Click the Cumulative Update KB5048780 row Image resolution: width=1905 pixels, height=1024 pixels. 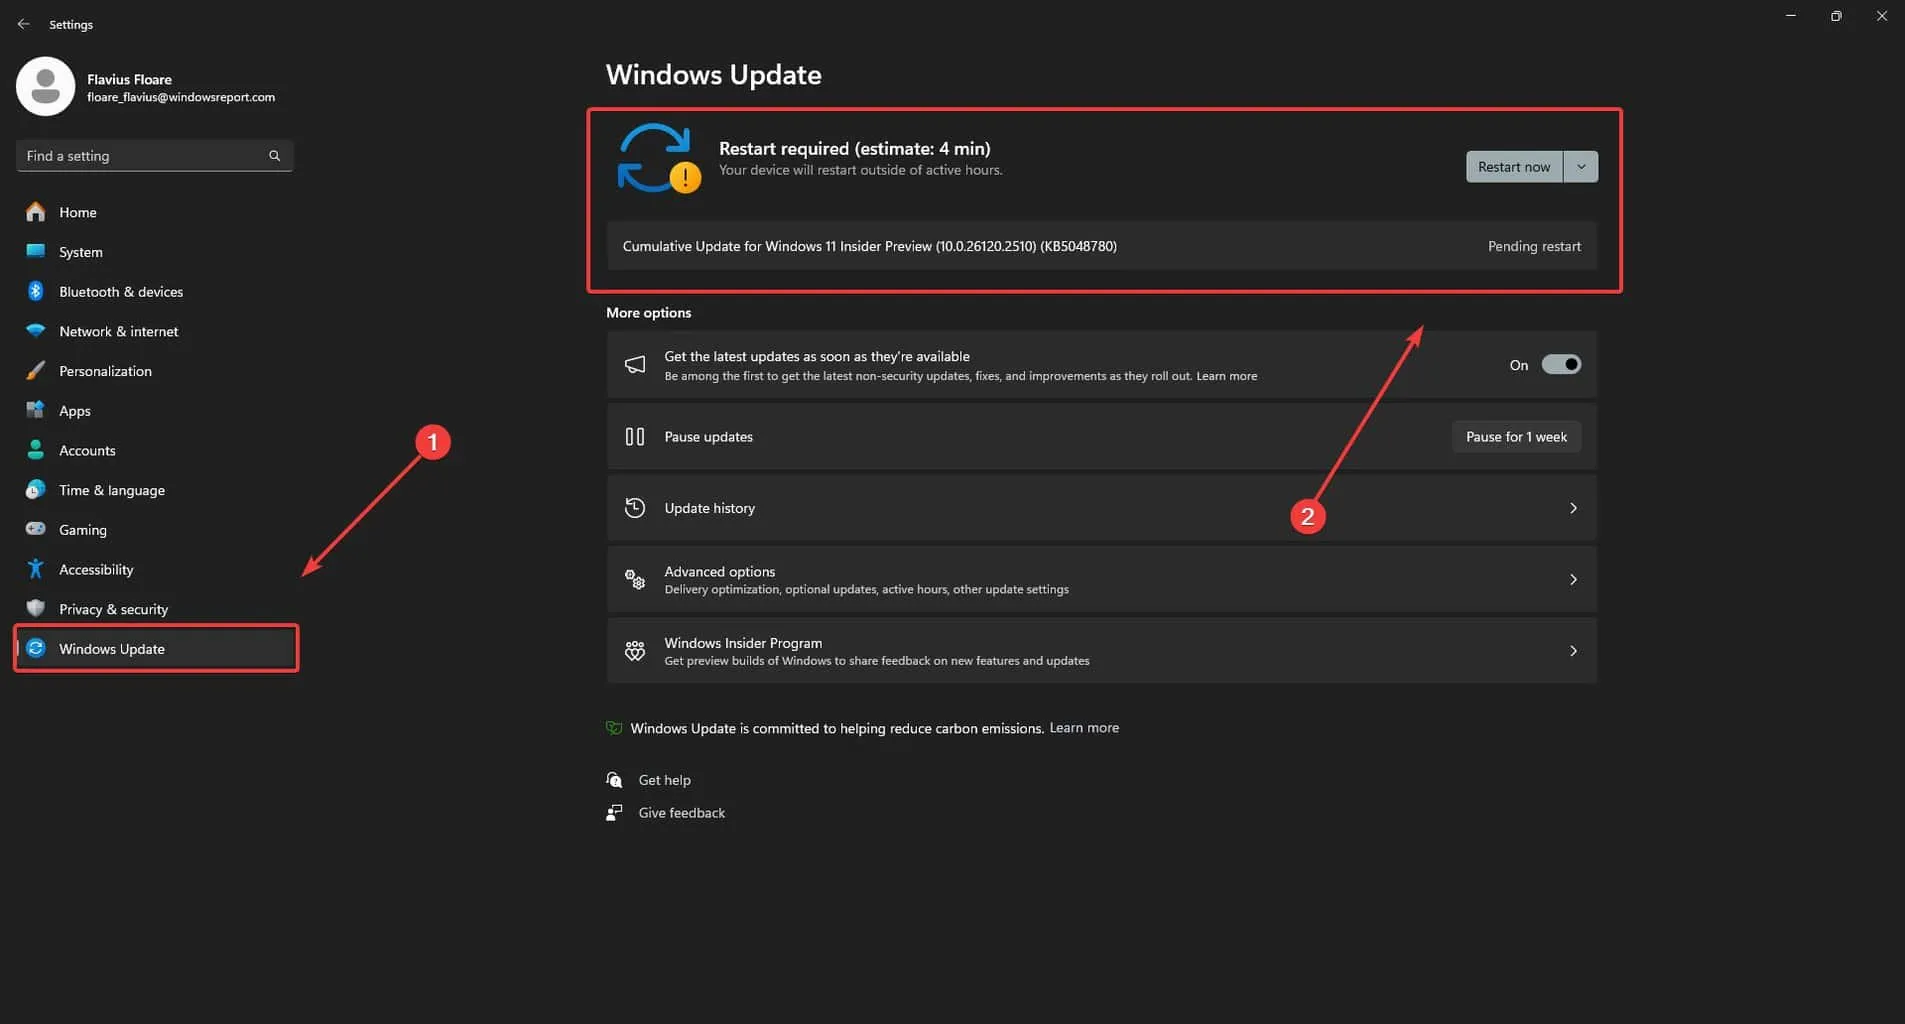[1102, 246]
